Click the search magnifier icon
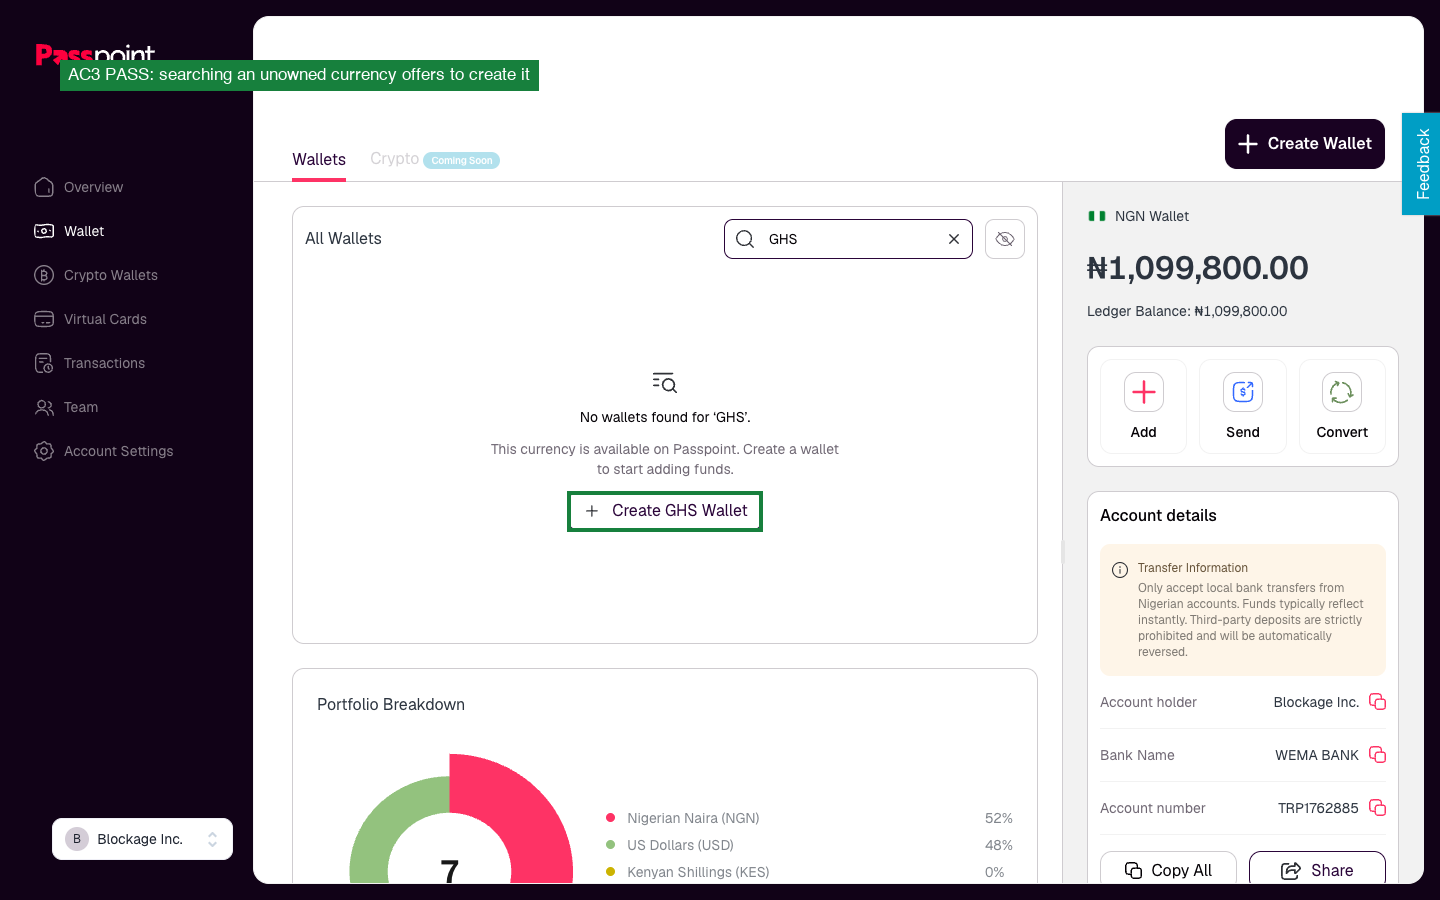 [x=745, y=239]
